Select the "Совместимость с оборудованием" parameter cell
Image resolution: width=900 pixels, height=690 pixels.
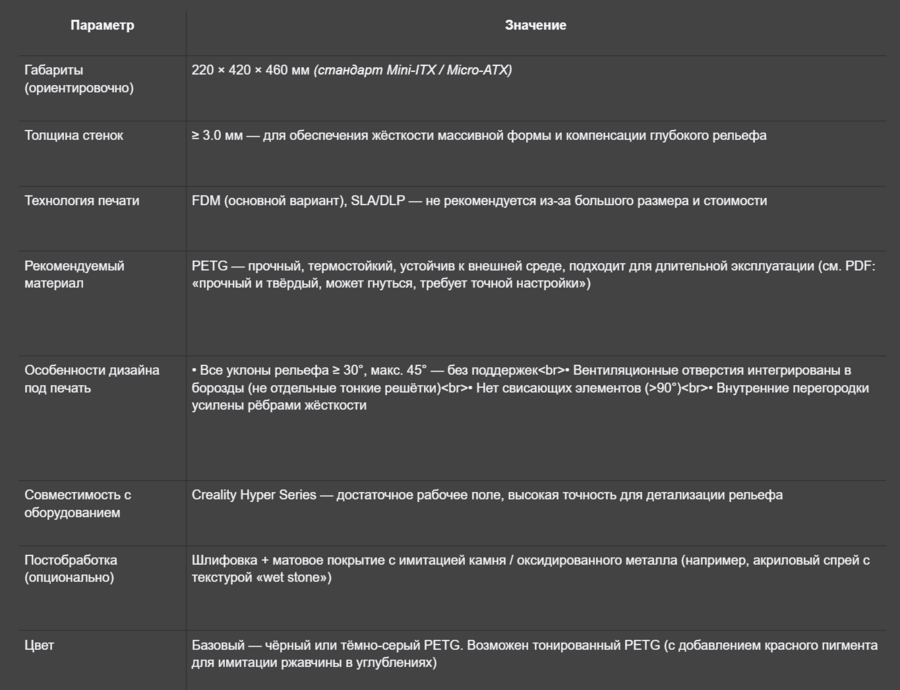pyautogui.click(x=78, y=503)
